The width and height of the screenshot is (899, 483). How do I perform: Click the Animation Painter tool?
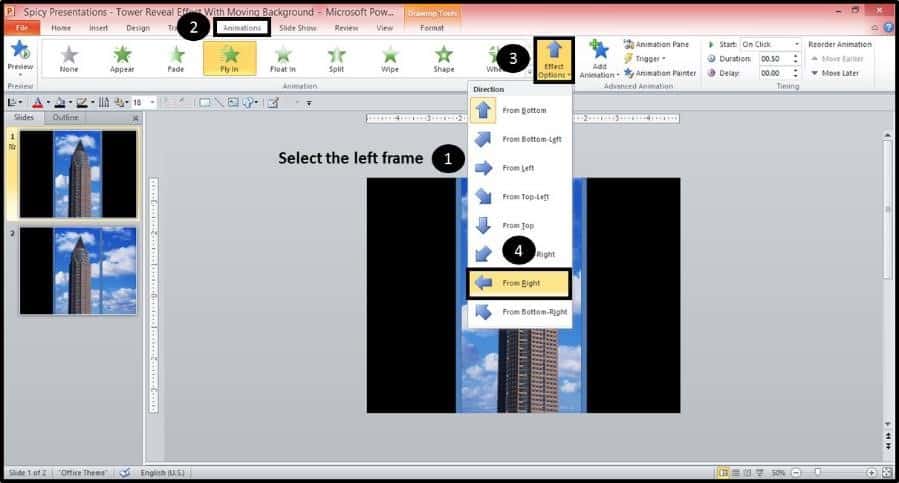[x=660, y=73]
